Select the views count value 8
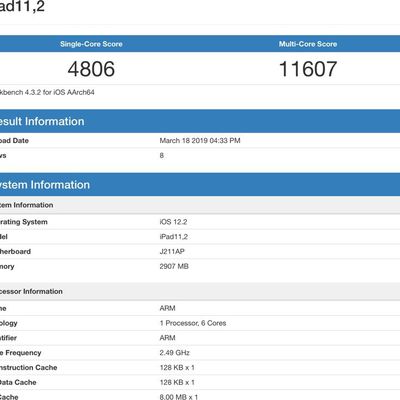400x400 pixels. (x=162, y=156)
